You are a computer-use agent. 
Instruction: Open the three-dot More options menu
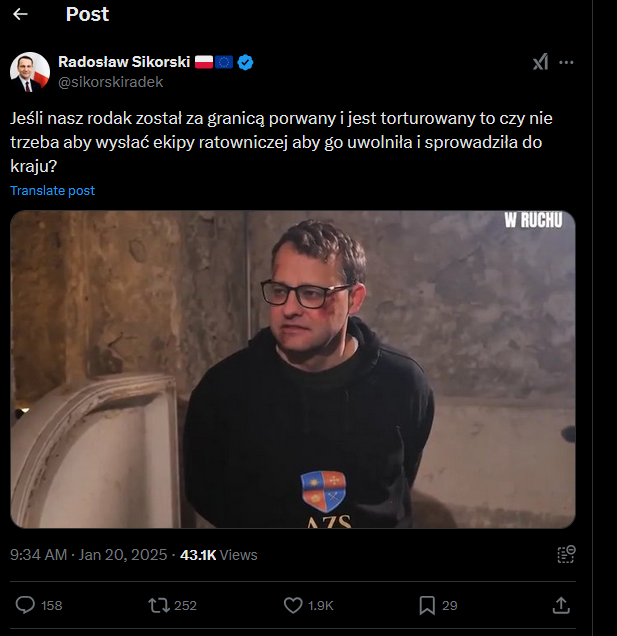tap(566, 62)
